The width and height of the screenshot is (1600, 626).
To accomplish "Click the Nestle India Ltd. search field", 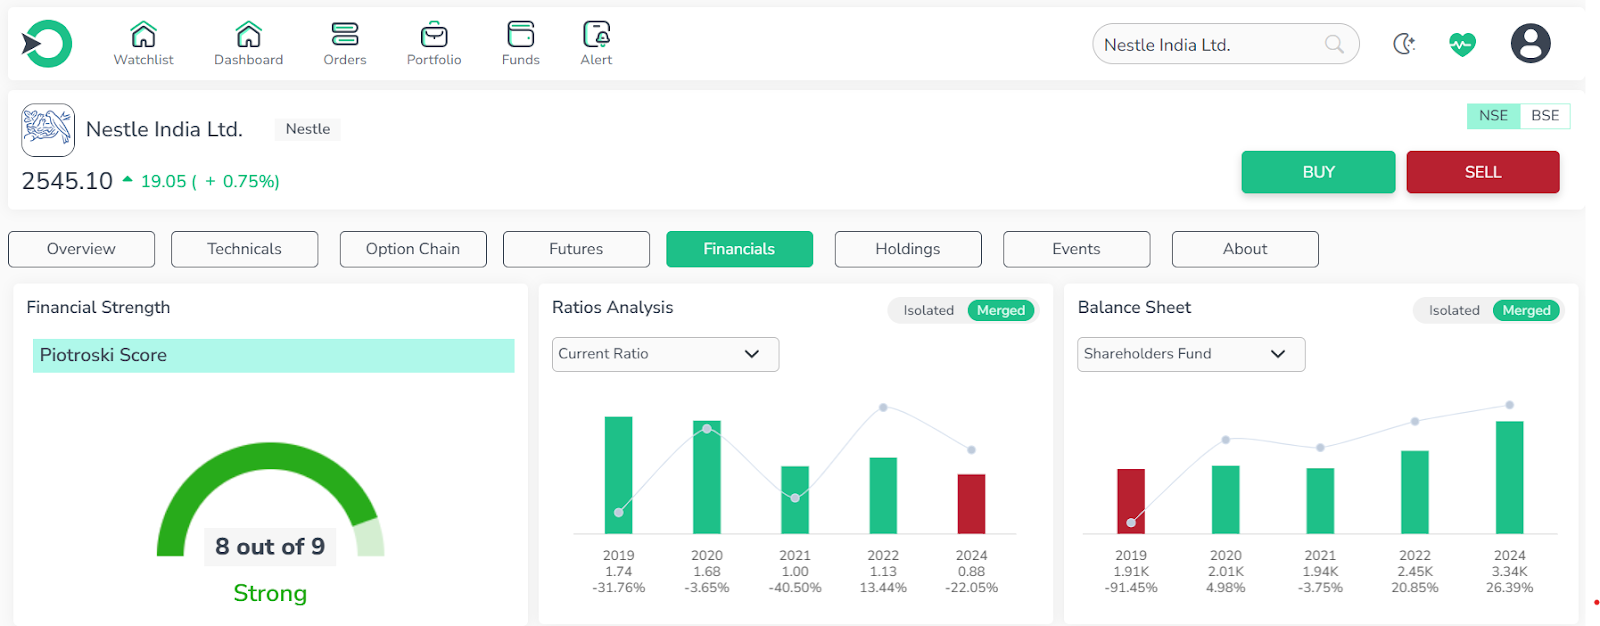I will coord(1210,45).
